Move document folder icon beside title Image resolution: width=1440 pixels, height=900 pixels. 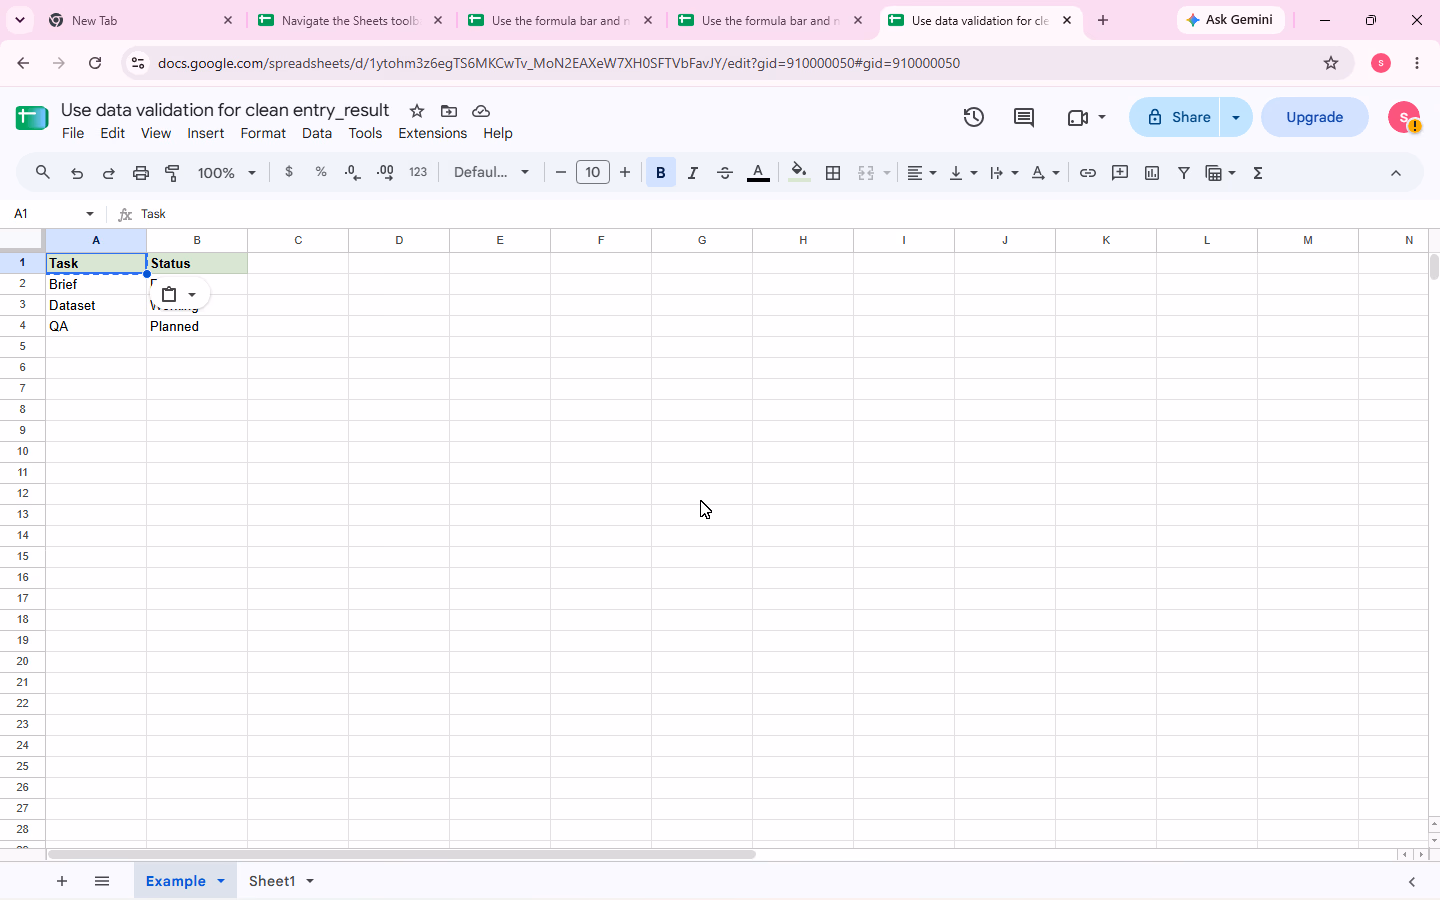tap(449, 111)
